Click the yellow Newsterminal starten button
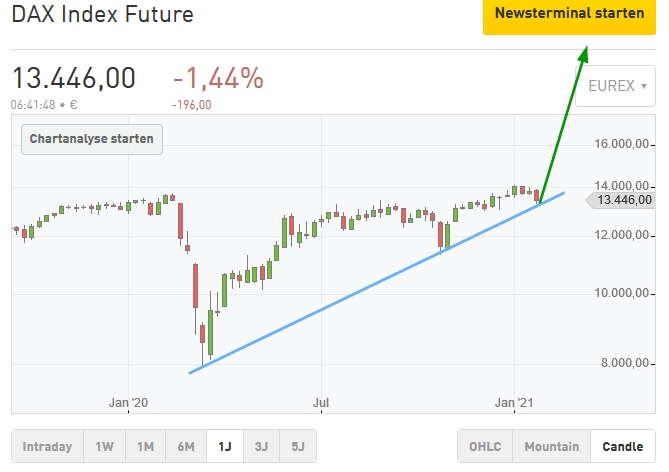This screenshot has height=472, width=669. (570, 14)
